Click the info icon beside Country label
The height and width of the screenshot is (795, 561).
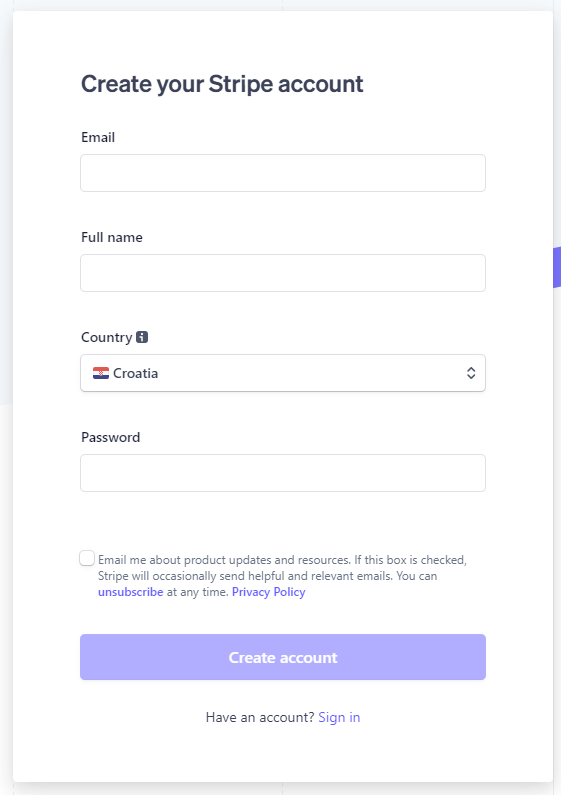tap(142, 337)
